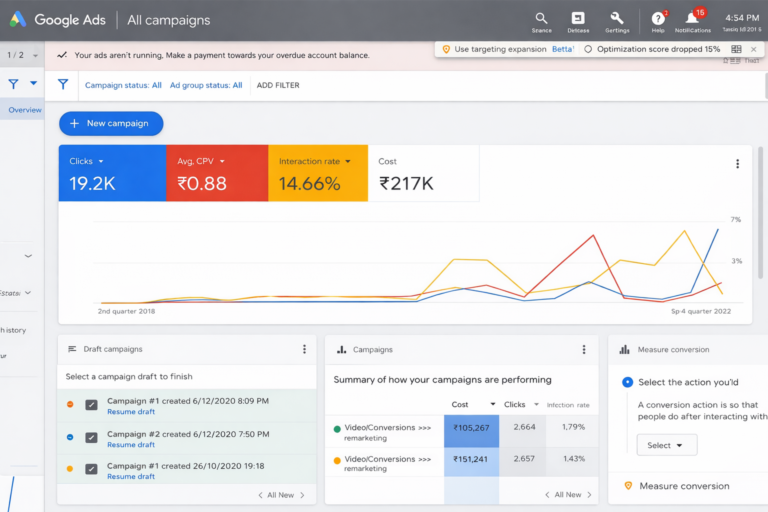
Task: Click the filter funnel icon beside Campaign status
Action: pyautogui.click(x=63, y=85)
